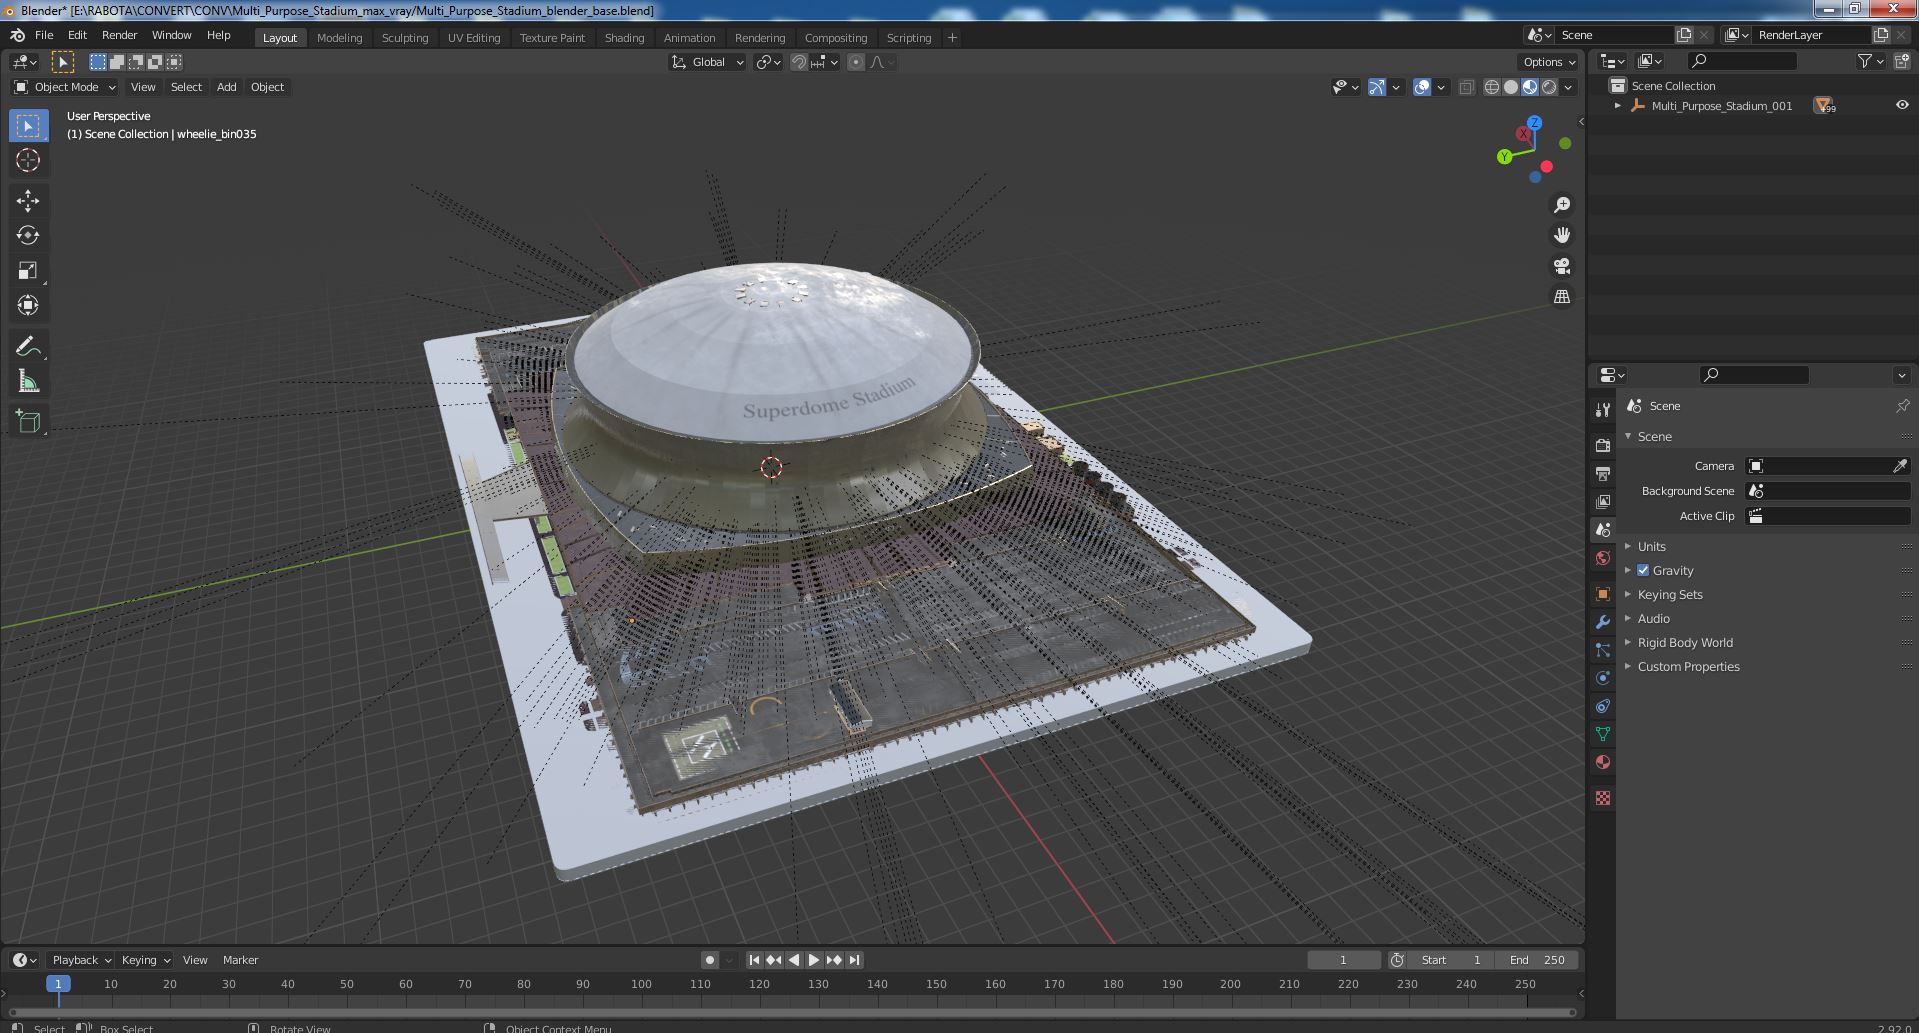Open Object Data properties icon

coord(1603,734)
